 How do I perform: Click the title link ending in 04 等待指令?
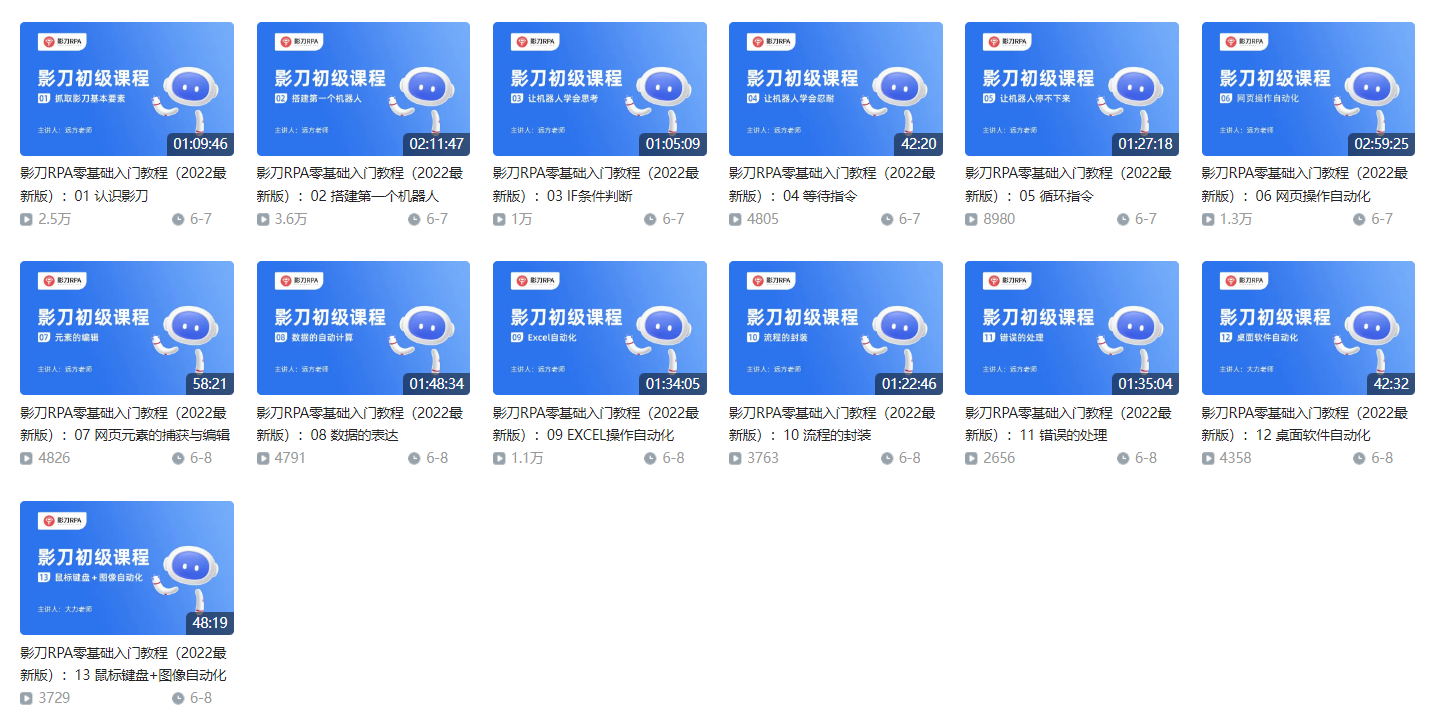point(832,184)
